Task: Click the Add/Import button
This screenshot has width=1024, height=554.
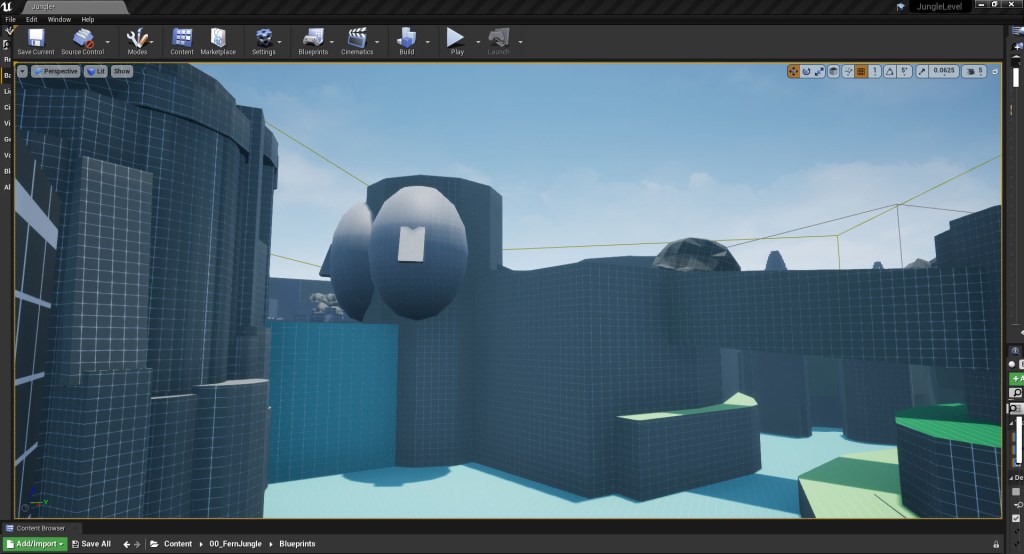Action: pos(35,544)
